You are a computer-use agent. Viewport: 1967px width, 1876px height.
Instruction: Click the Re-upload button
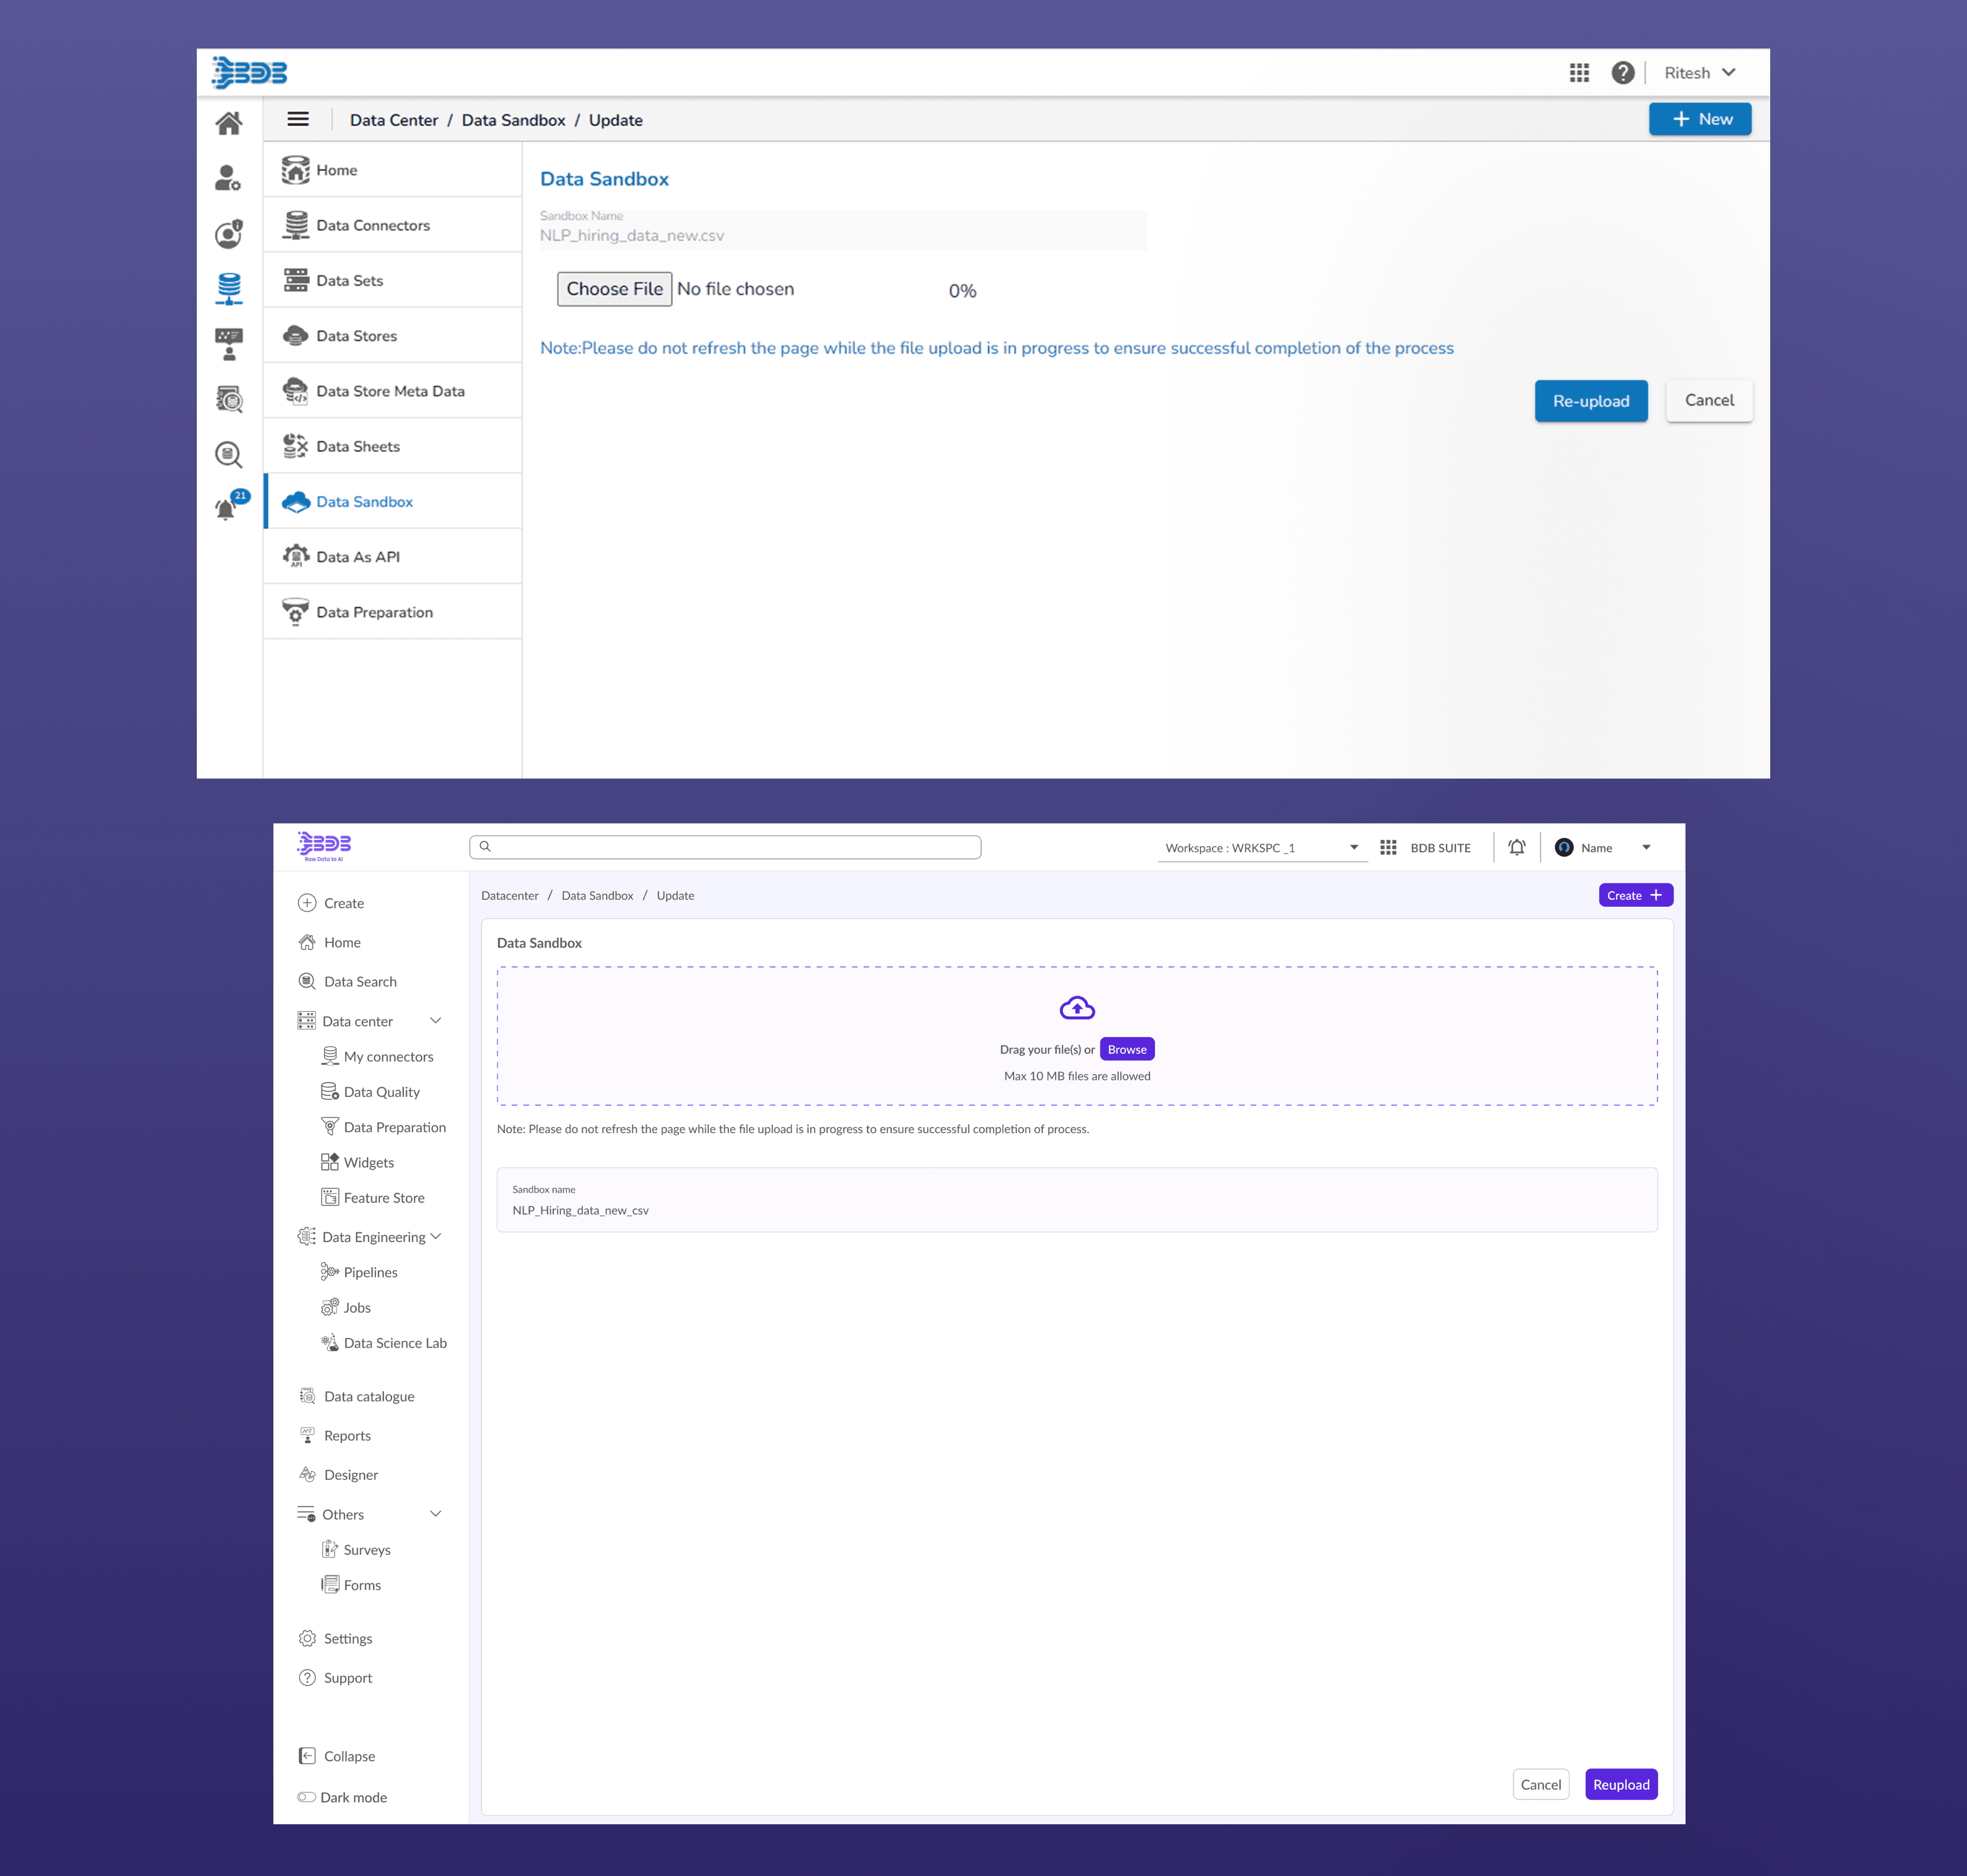1590,401
